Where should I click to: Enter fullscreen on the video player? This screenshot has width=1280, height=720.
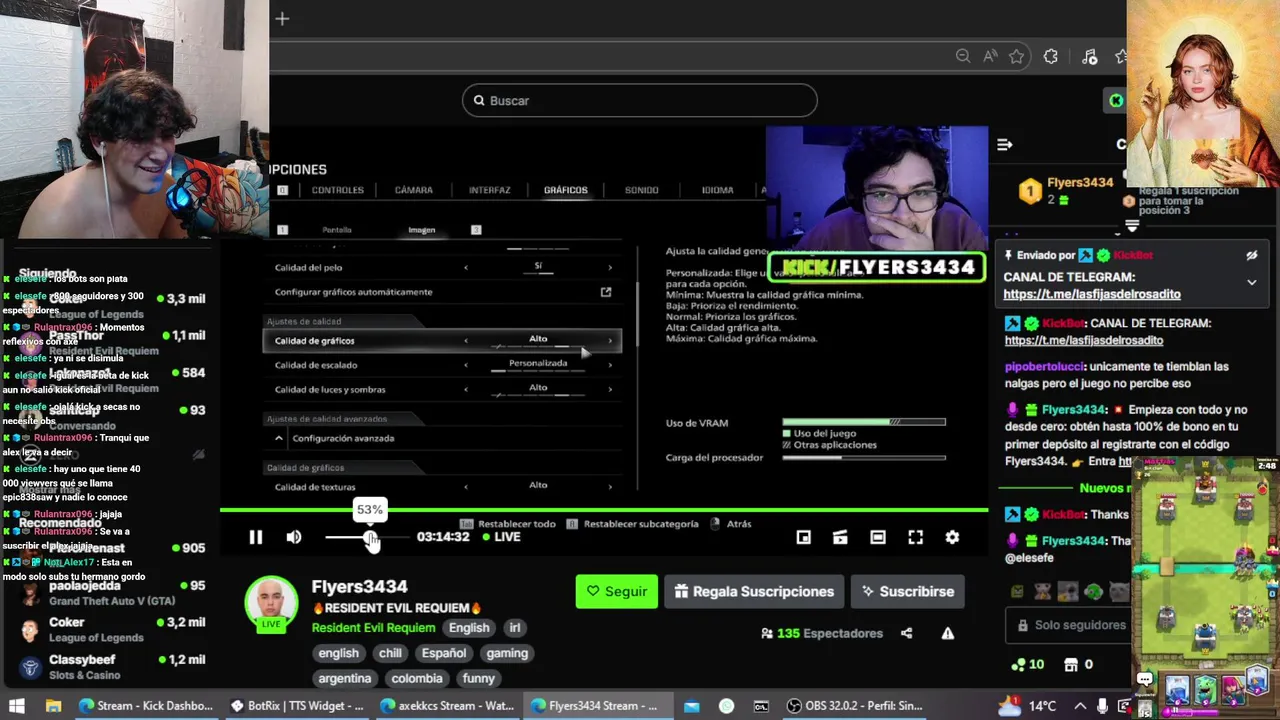(915, 537)
